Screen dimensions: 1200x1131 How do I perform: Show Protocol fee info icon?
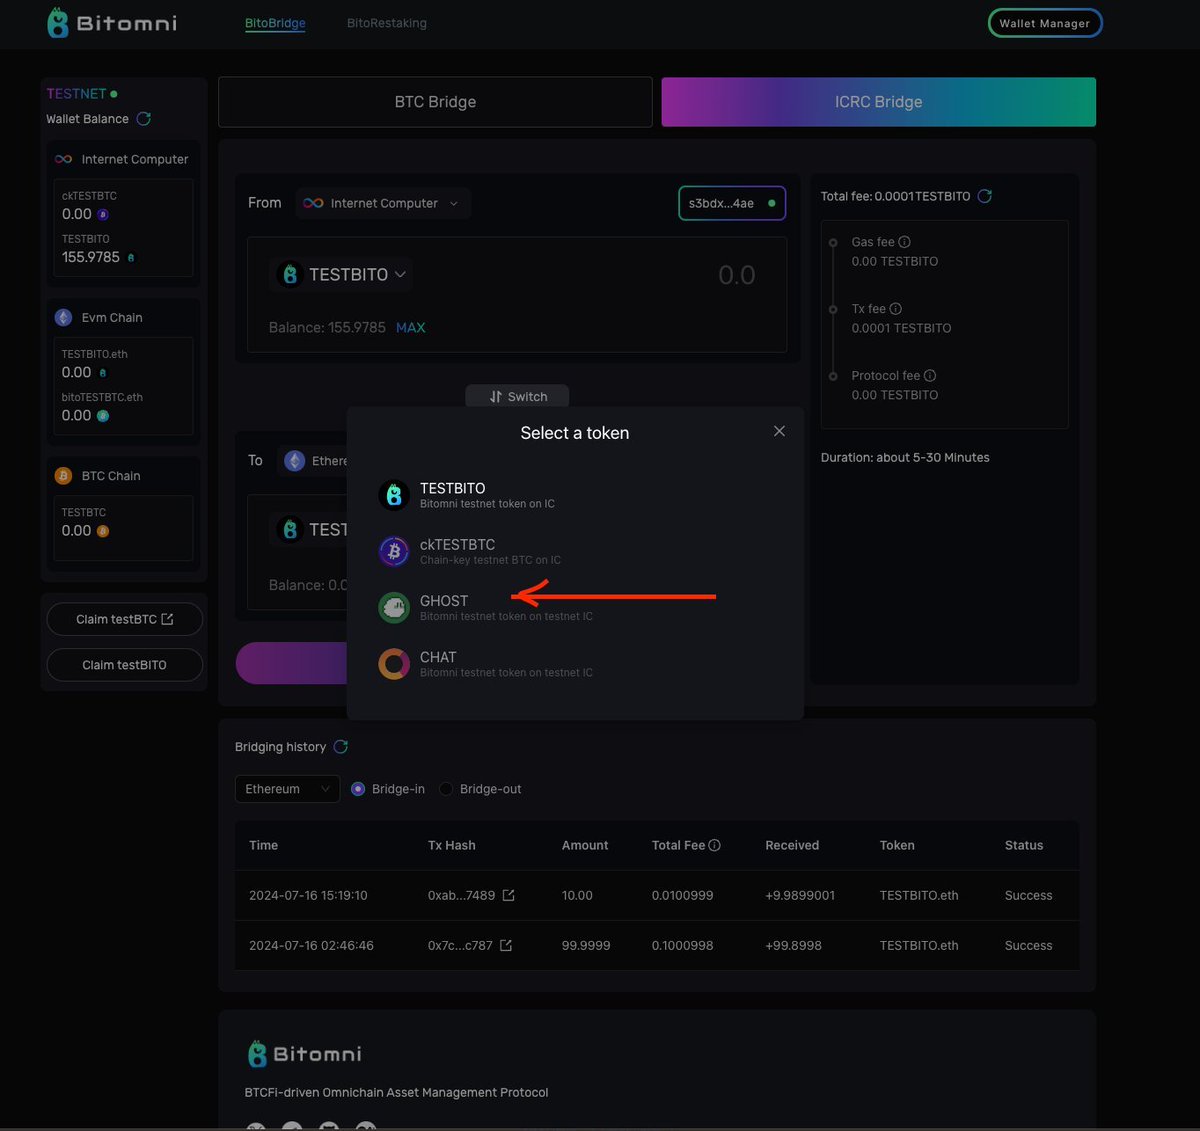pos(930,376)
